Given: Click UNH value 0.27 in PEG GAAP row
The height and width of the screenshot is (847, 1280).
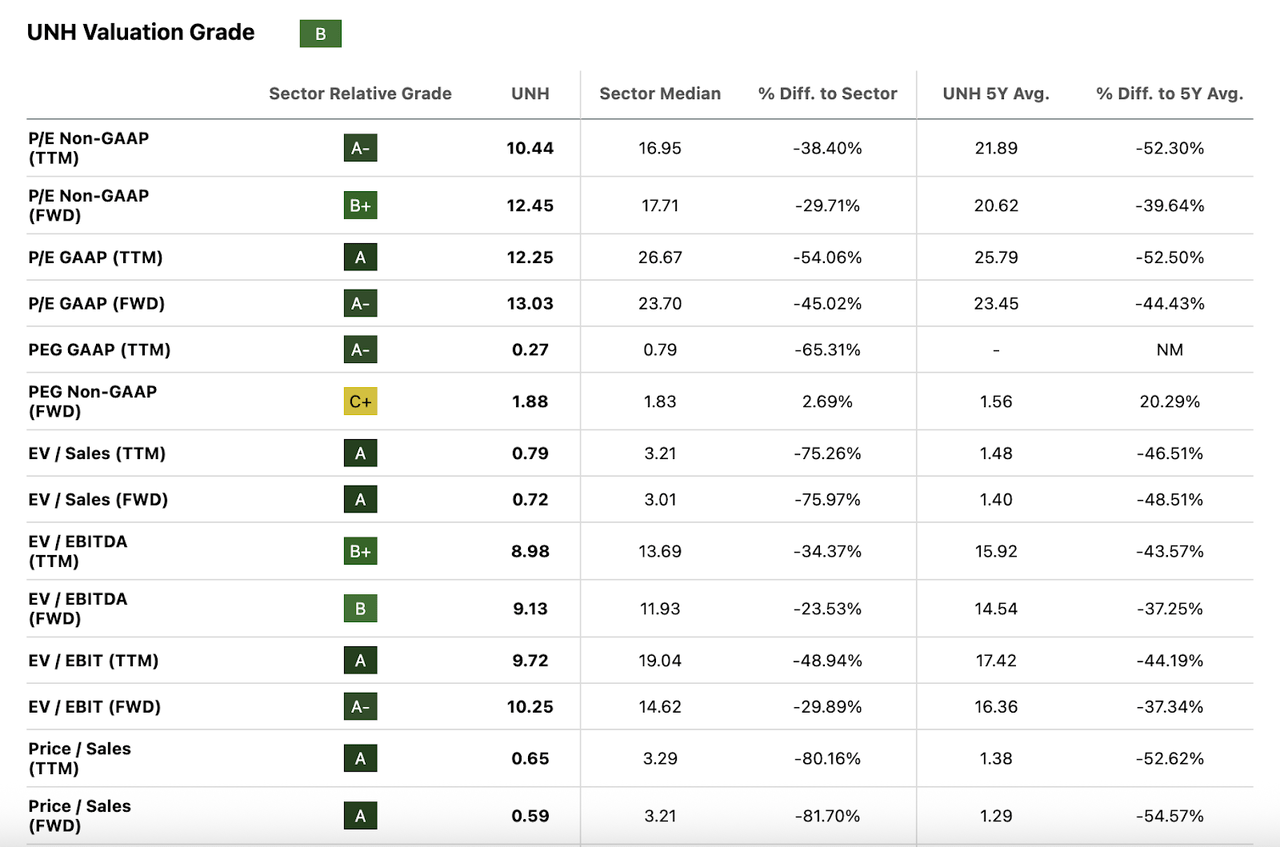Looking at the screenshot, I should tap(530, 350).
